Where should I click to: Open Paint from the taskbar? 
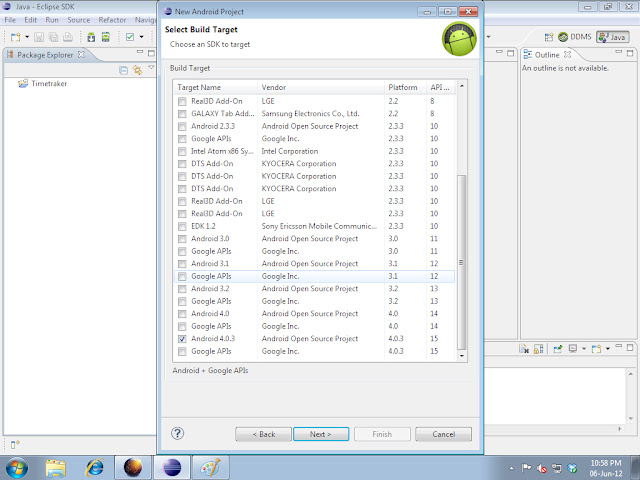point(211,467)
